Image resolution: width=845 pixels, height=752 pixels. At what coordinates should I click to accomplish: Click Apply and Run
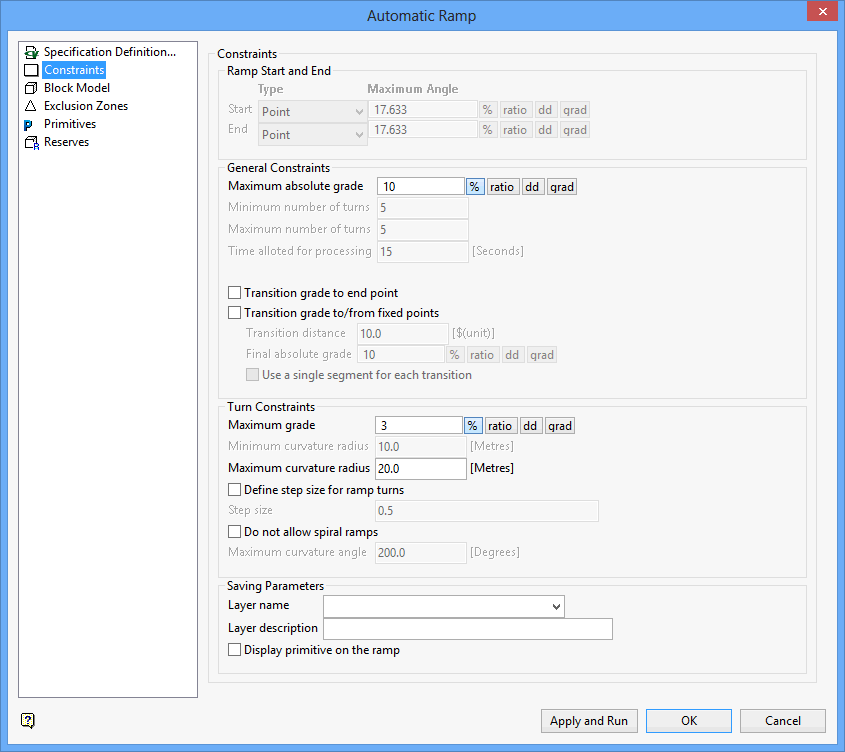pyautogui.click(x=589, y=721)
